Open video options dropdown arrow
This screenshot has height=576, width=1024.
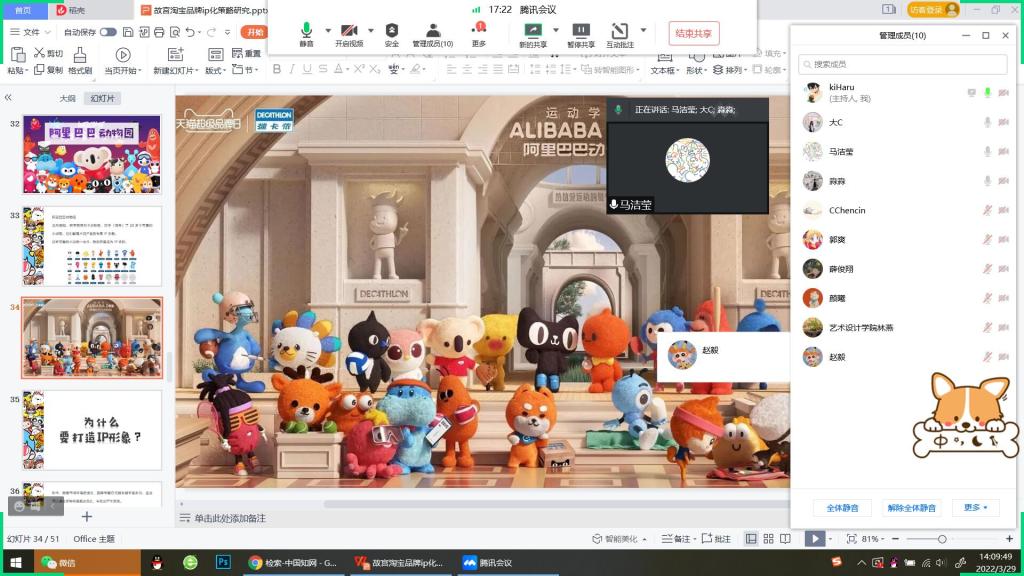(x=371, y=30)
